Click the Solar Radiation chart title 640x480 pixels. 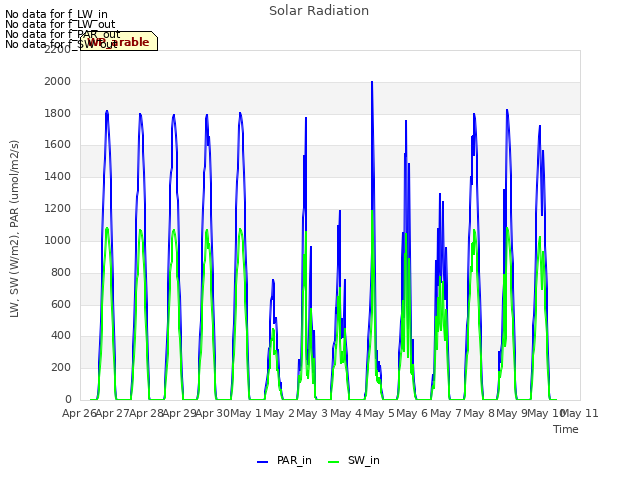(319, 11)
